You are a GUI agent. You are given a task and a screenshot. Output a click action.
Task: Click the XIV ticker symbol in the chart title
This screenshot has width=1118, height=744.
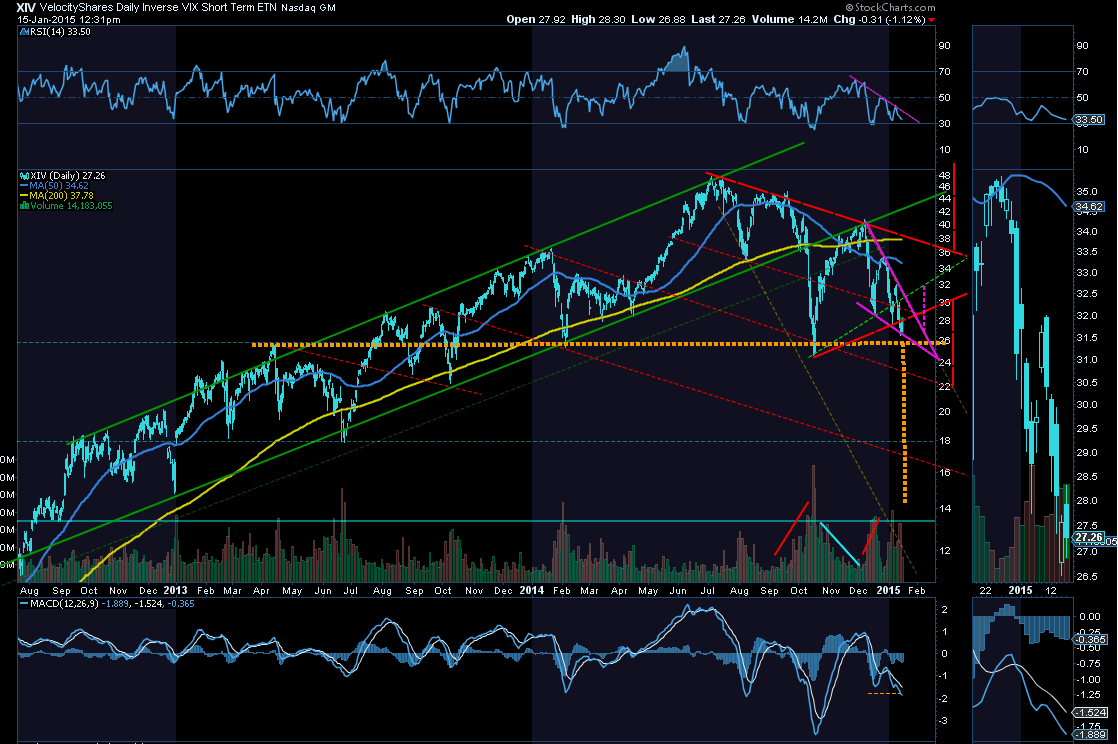click(x=26, y=7)
